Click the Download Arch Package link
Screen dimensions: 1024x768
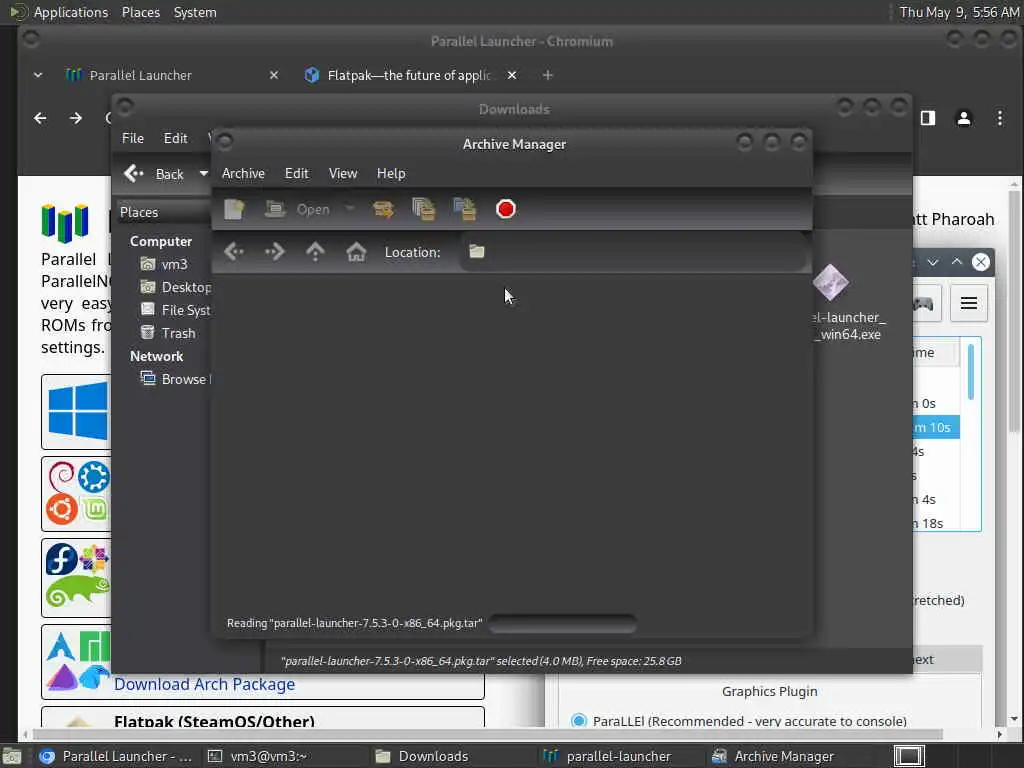[x=204, y=684]
